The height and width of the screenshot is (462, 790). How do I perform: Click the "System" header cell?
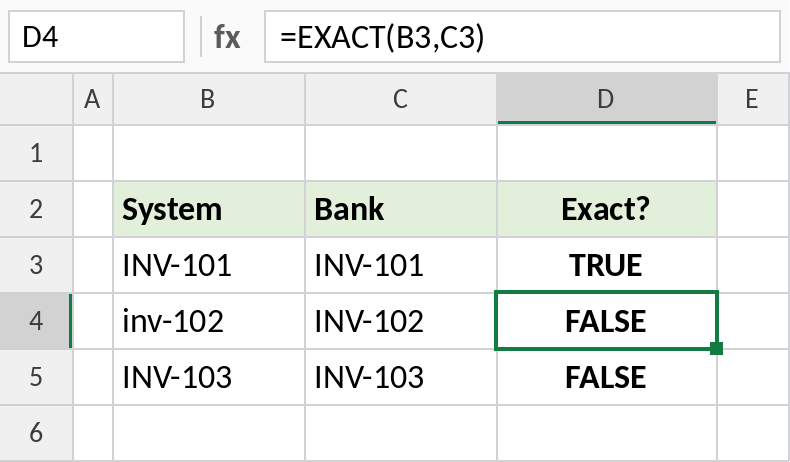click(209, 209)
